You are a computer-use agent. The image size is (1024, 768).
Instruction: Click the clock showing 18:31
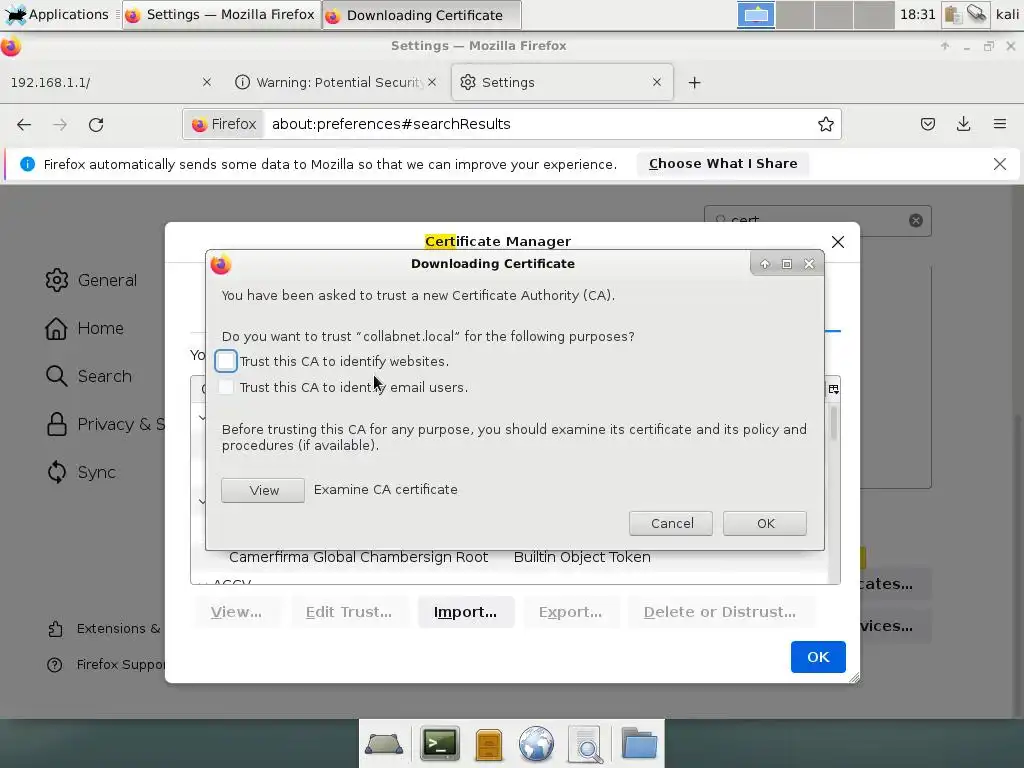point(918,14)
